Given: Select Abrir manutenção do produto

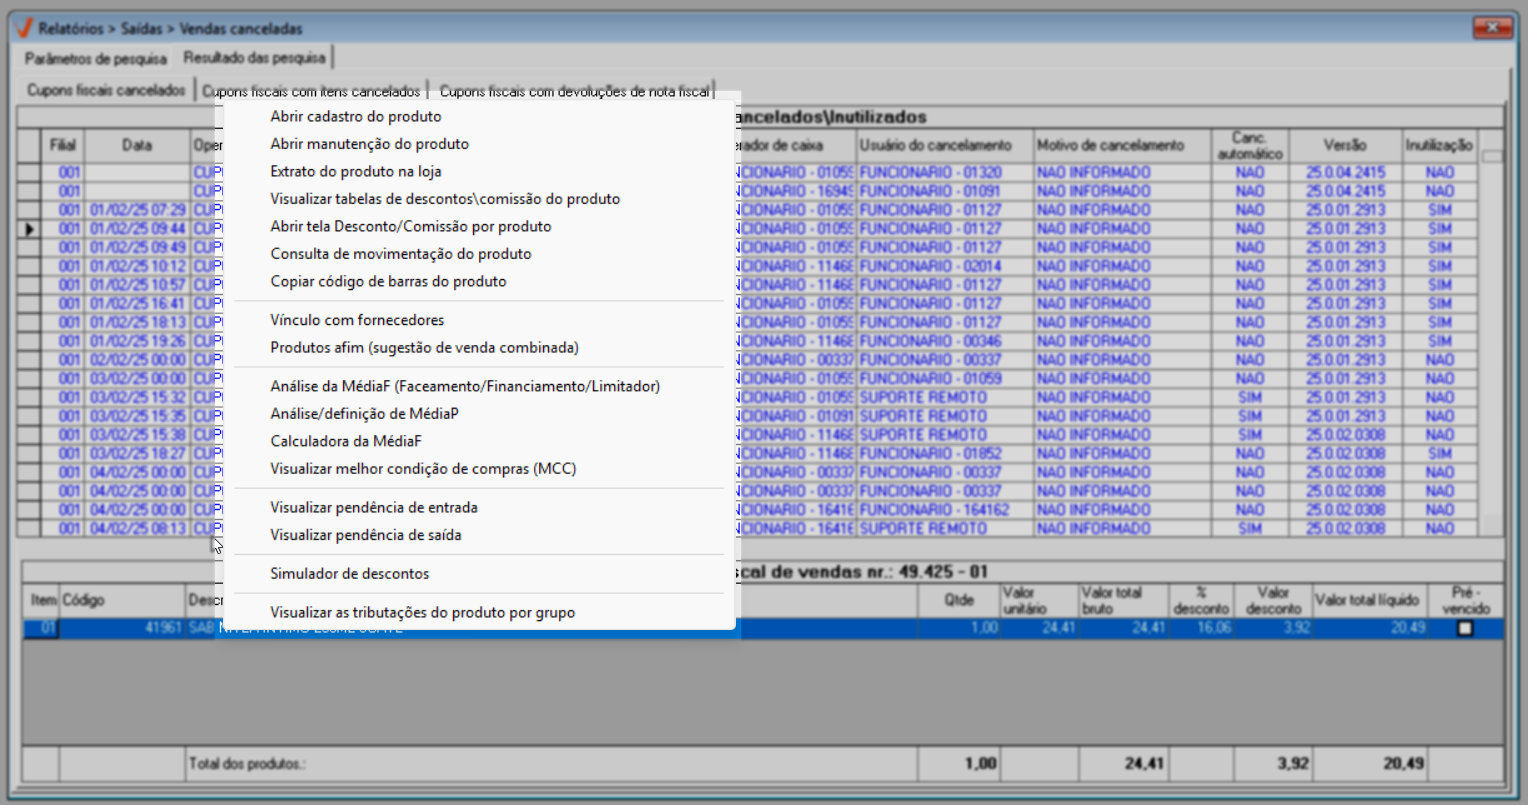Looking at the screenshot, I should pyautogui.click(x=369, y=144).
